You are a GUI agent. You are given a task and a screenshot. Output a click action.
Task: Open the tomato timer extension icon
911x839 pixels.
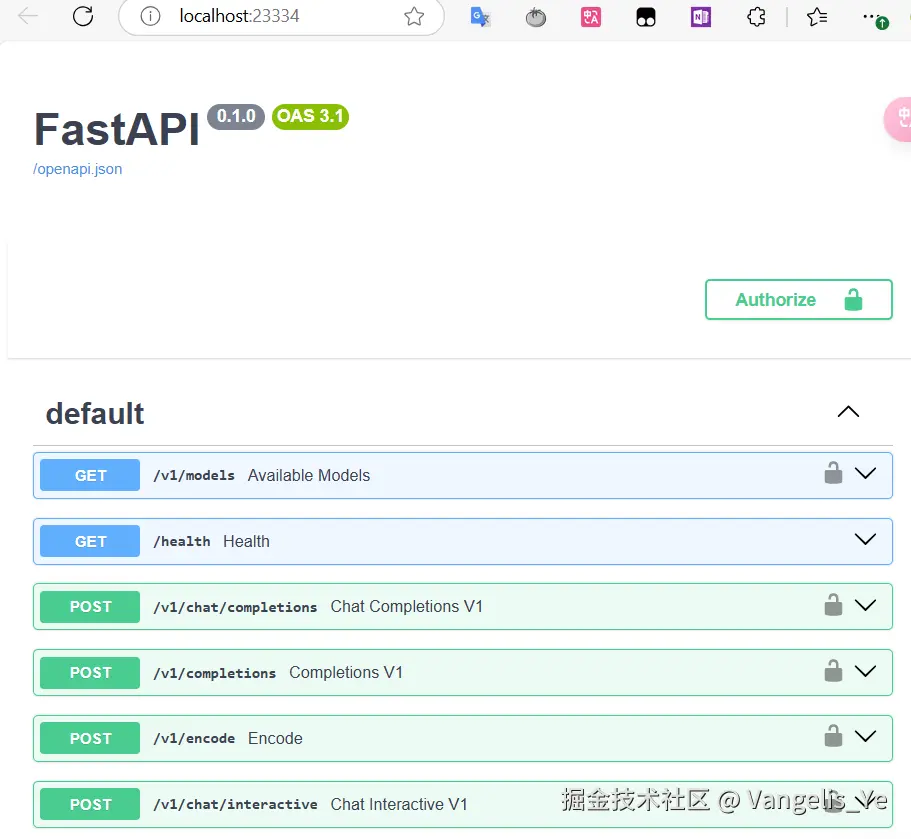point(536,18)
